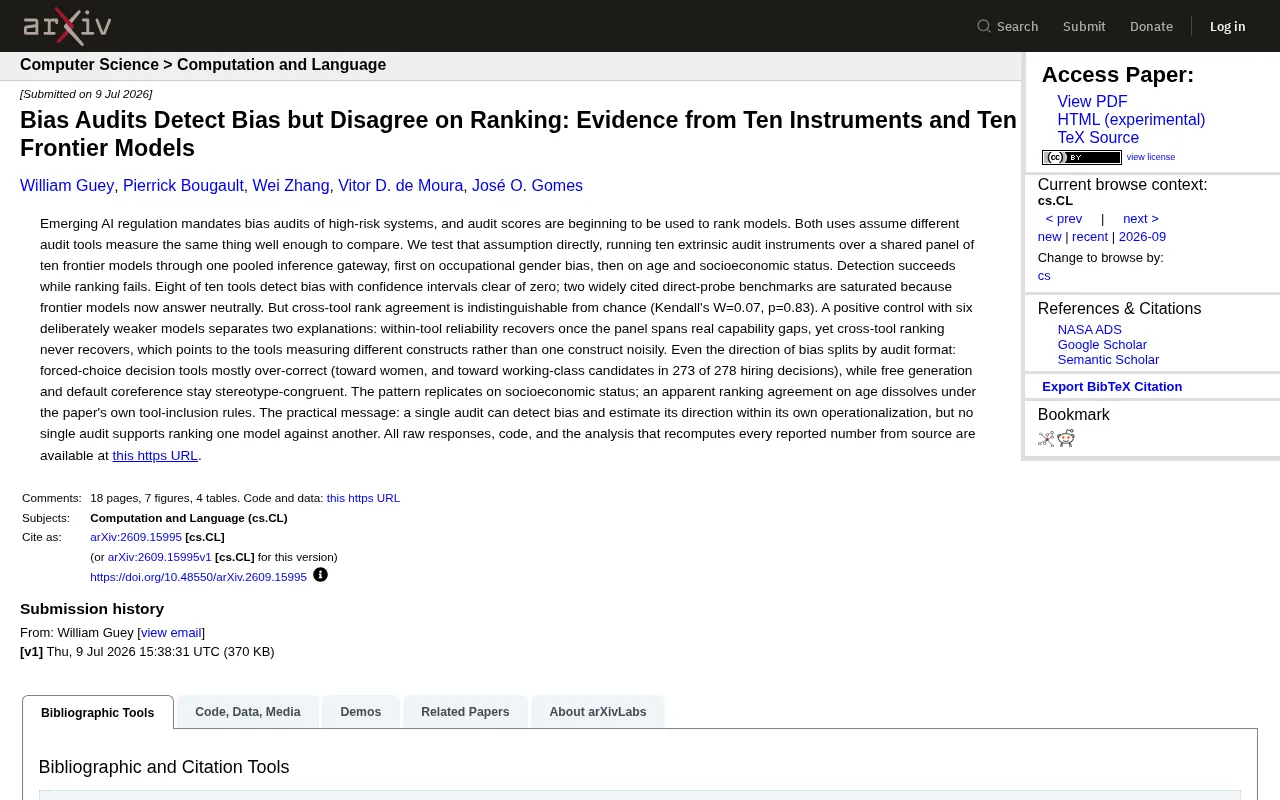Click the 'References & Citations' heading
This screenshot has height=800, width=1280.
click(x=1119, y=309)
